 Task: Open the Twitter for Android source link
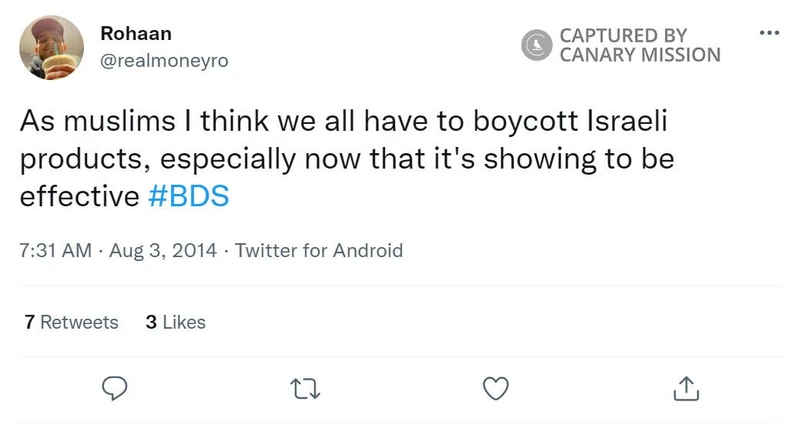tap(318, 250)
